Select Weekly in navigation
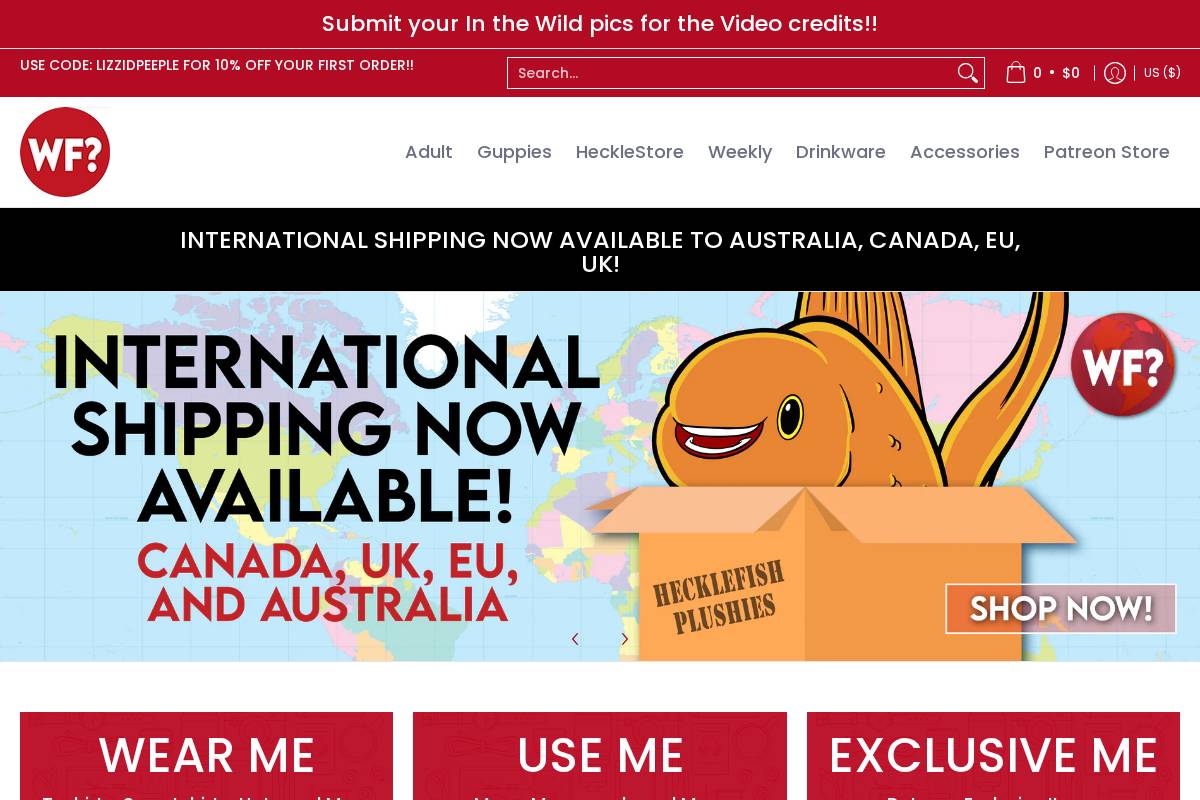The height and width of the screenshot is (800, 1200). [x=740, y=152]
